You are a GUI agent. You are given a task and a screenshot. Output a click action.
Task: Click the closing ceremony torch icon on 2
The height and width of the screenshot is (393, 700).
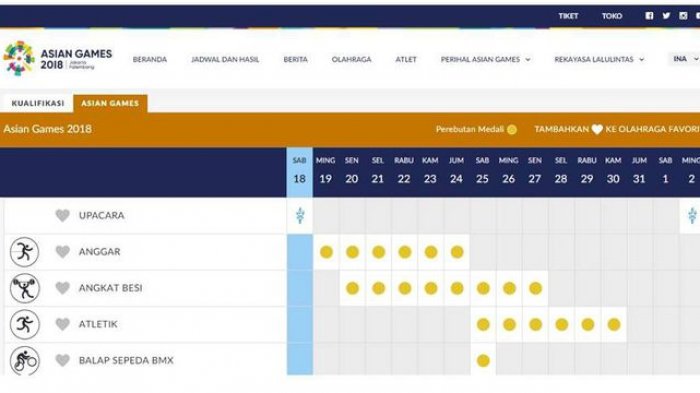click(x=692, y=215)
